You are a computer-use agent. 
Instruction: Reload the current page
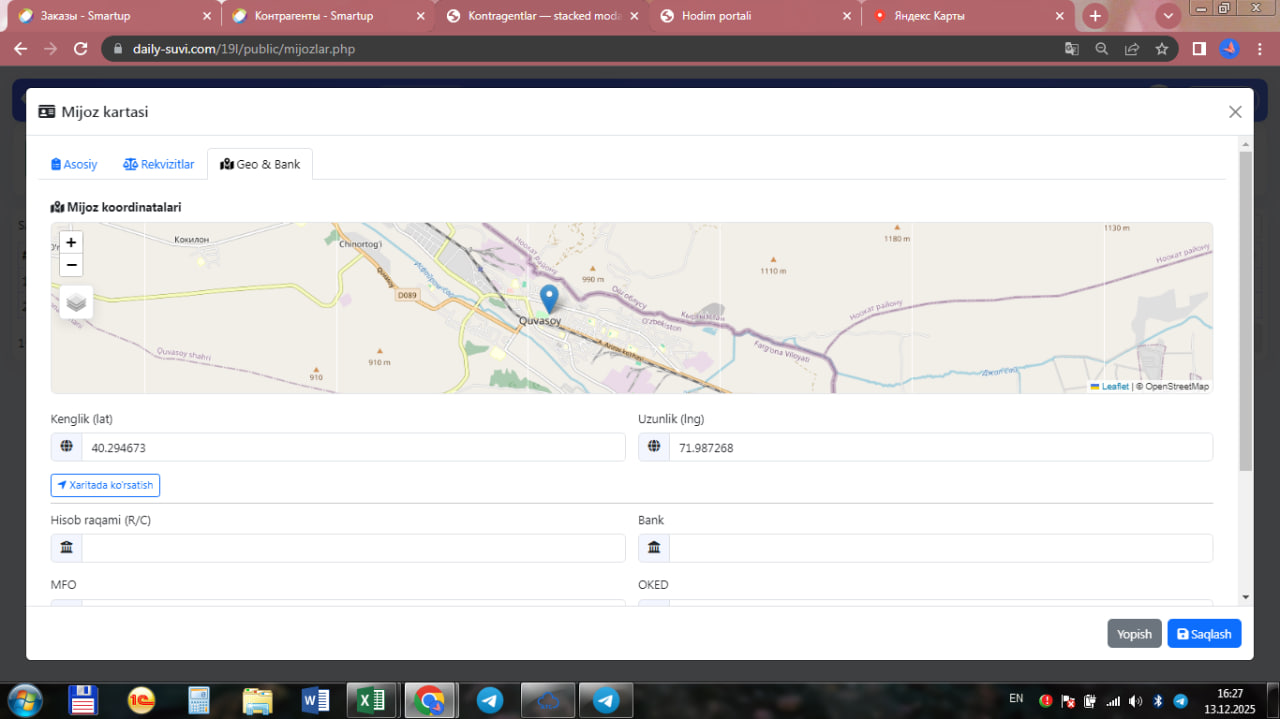coord(81,49)
